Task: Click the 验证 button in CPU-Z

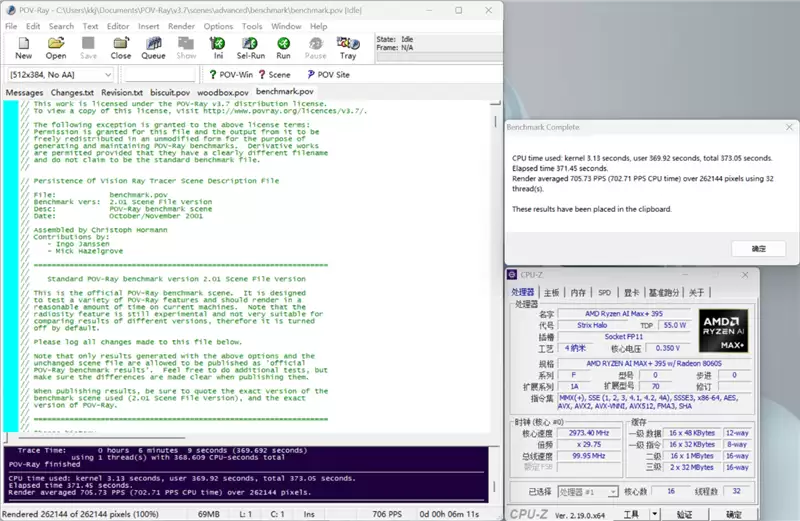Action: (684, 514)
